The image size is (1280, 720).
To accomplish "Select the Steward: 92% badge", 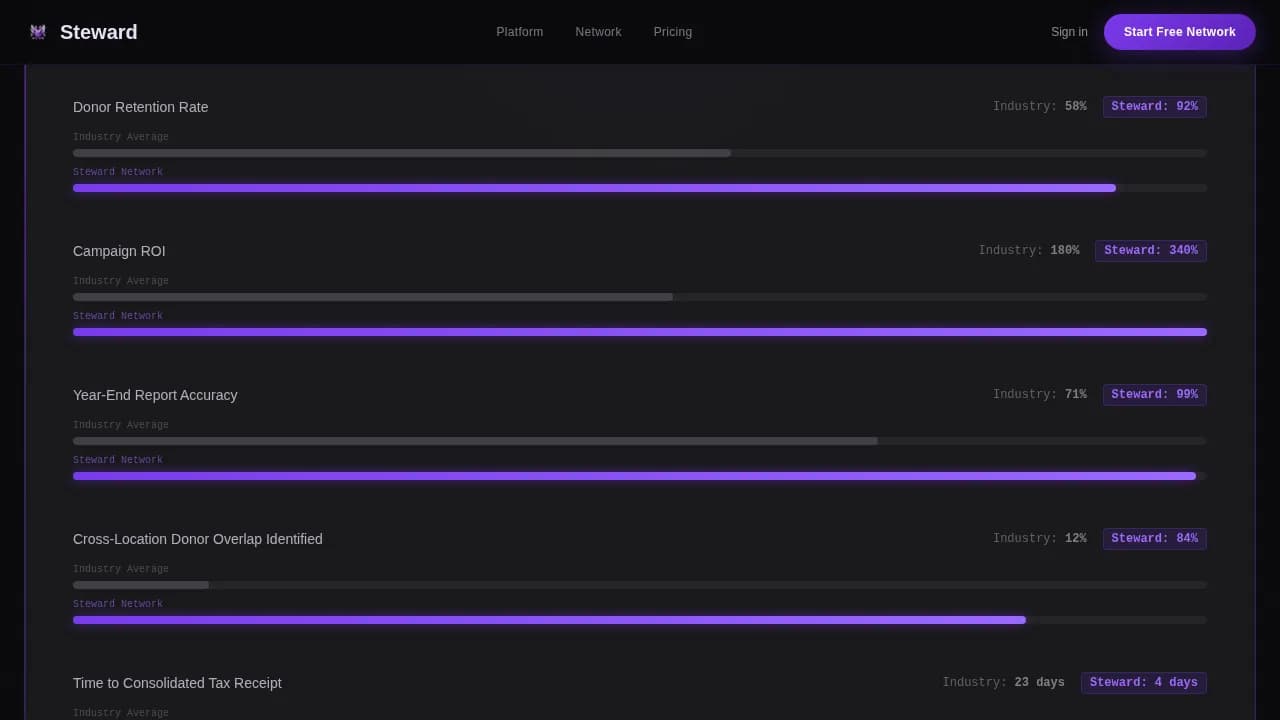I will 1155,107.
